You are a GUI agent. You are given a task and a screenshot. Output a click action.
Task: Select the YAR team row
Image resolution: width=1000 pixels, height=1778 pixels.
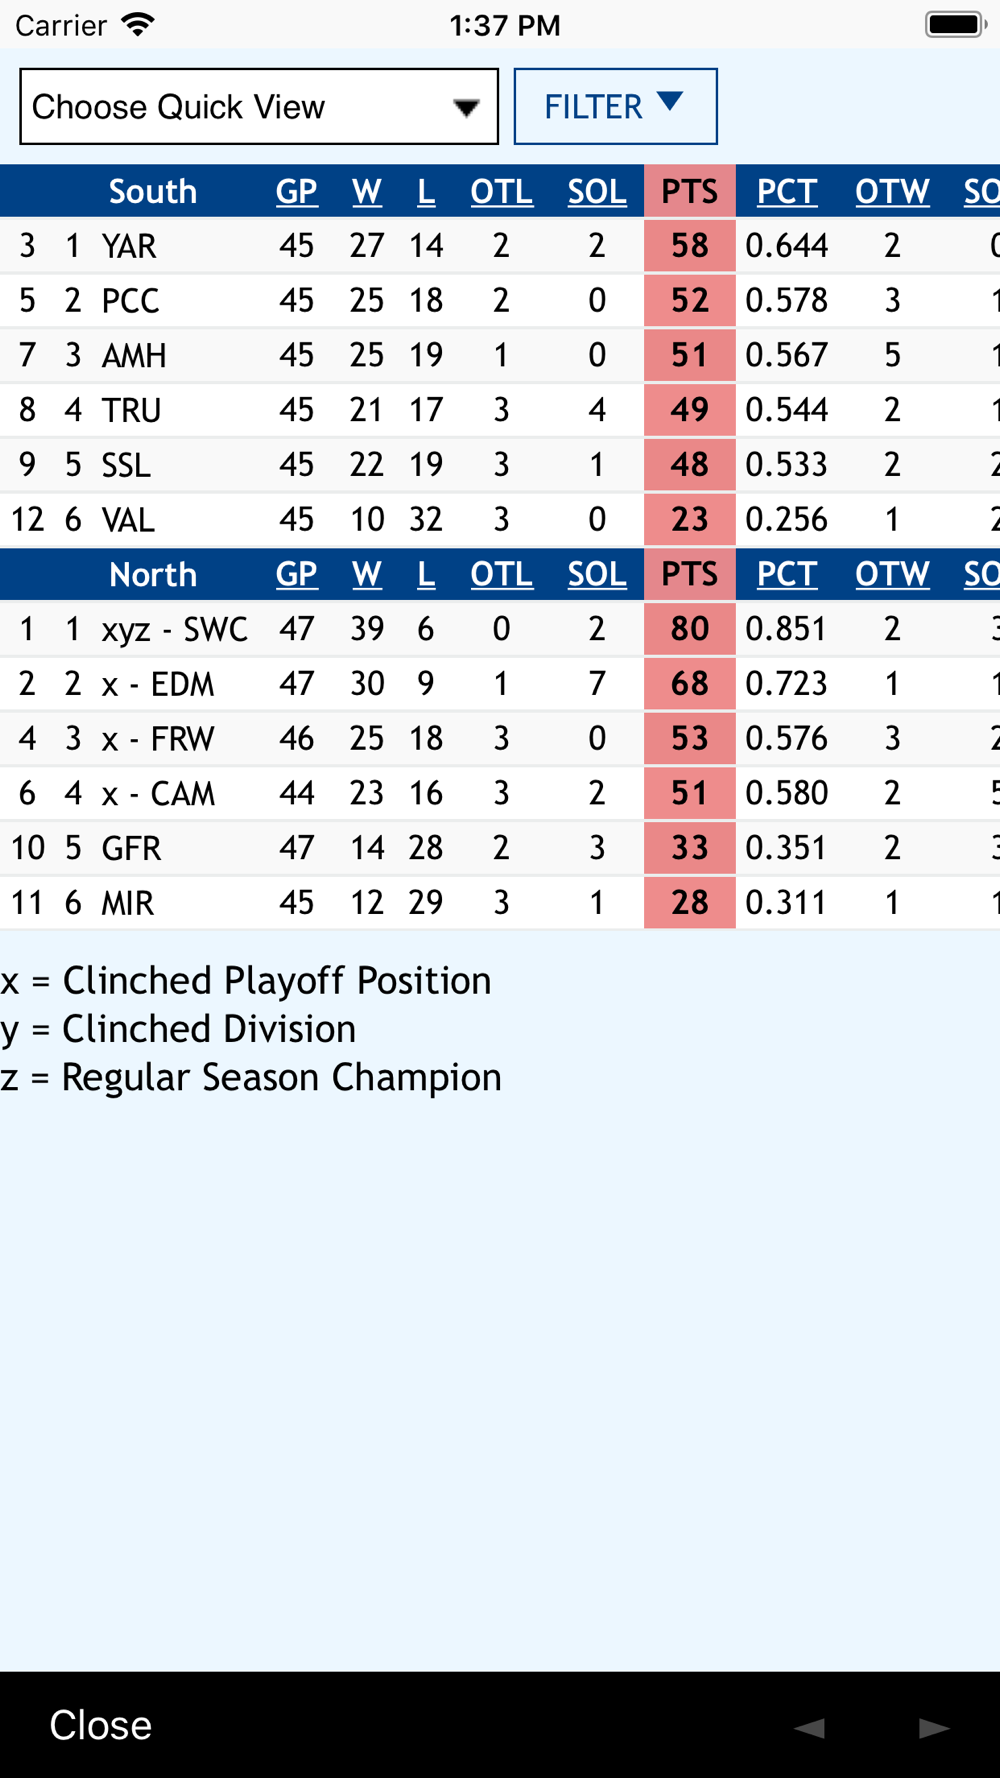tap(129, 246)
